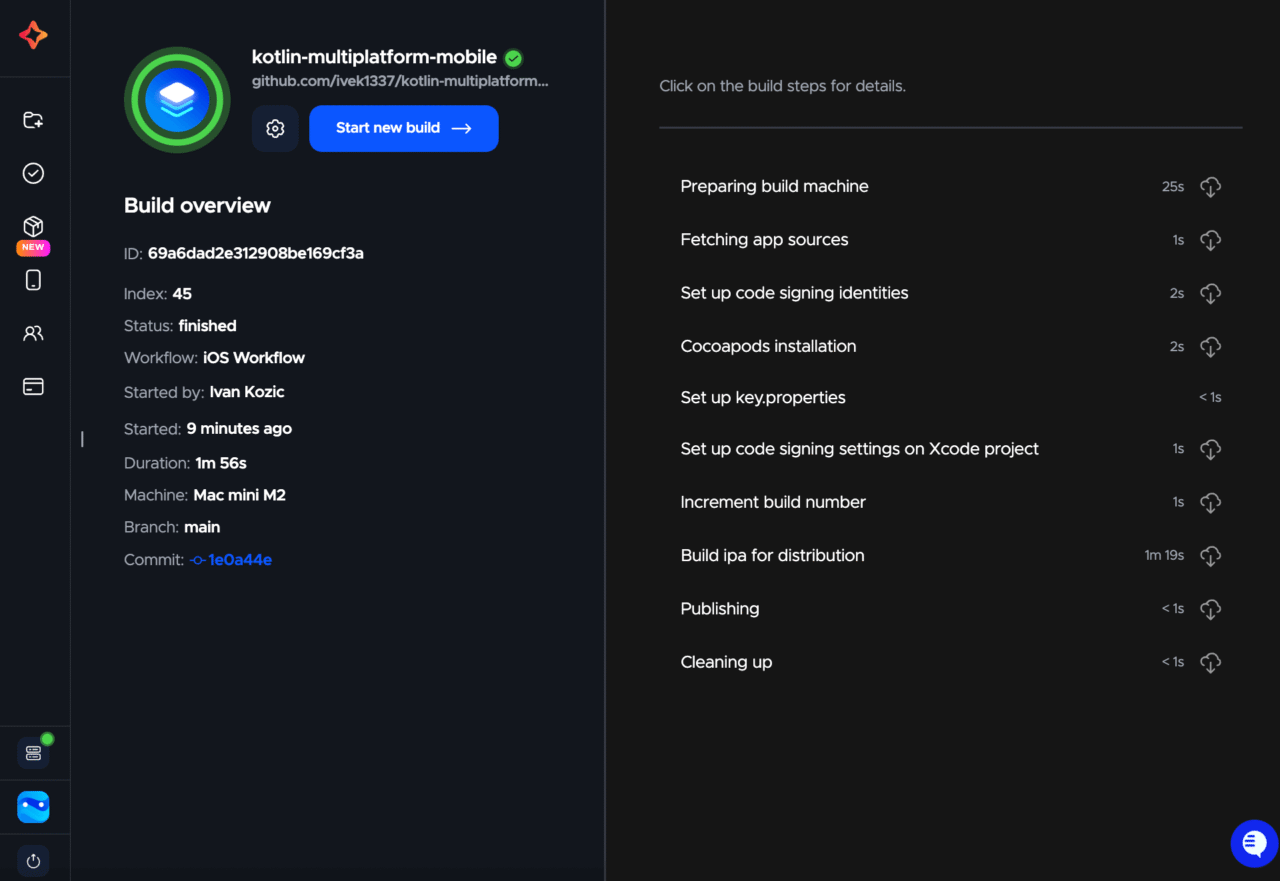This screenshot has width=1280, height=881.
Task: Open the billing card icon in sidebar
Action: (33, 387)
